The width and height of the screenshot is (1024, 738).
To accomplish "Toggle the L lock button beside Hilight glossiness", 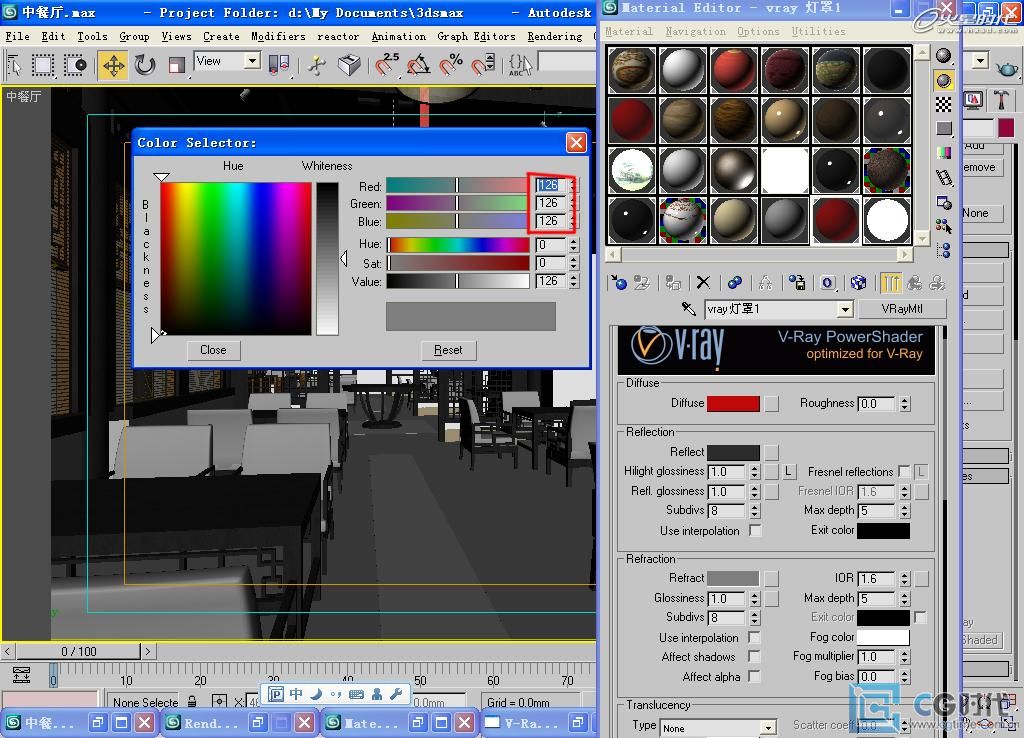I will click(788, 471).
